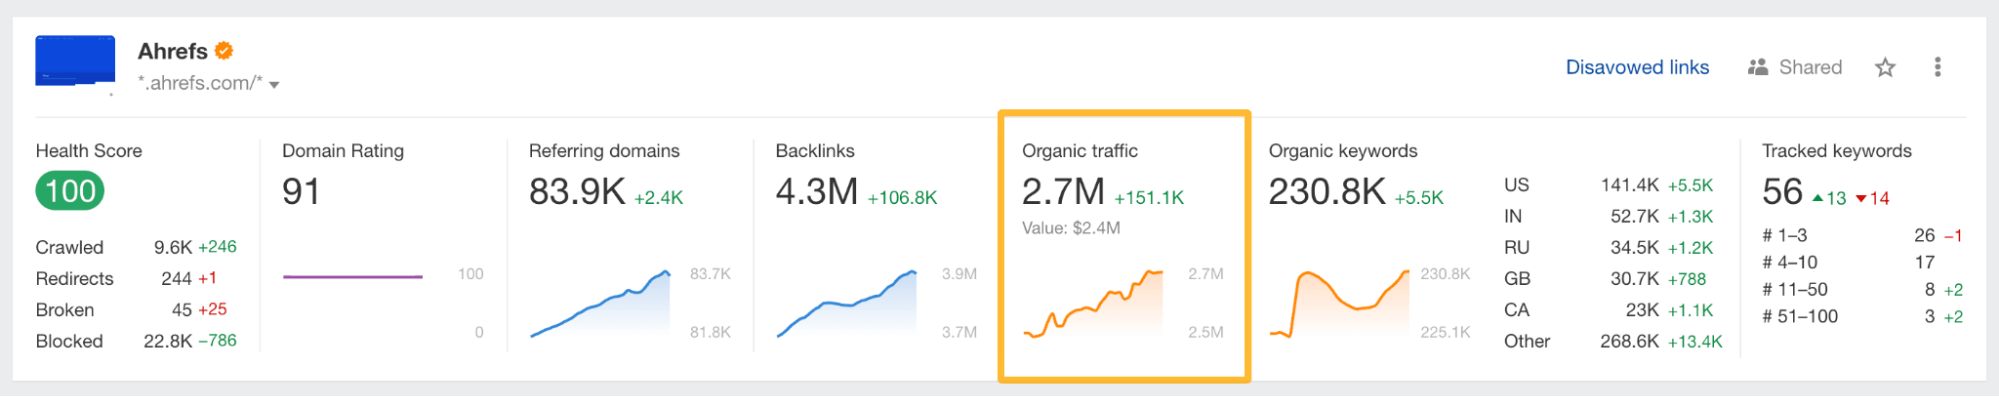Click the orange verified badge next to Ahrefs
The image size is (1999, 397).
pyautogui.click(x=224, y=50)
